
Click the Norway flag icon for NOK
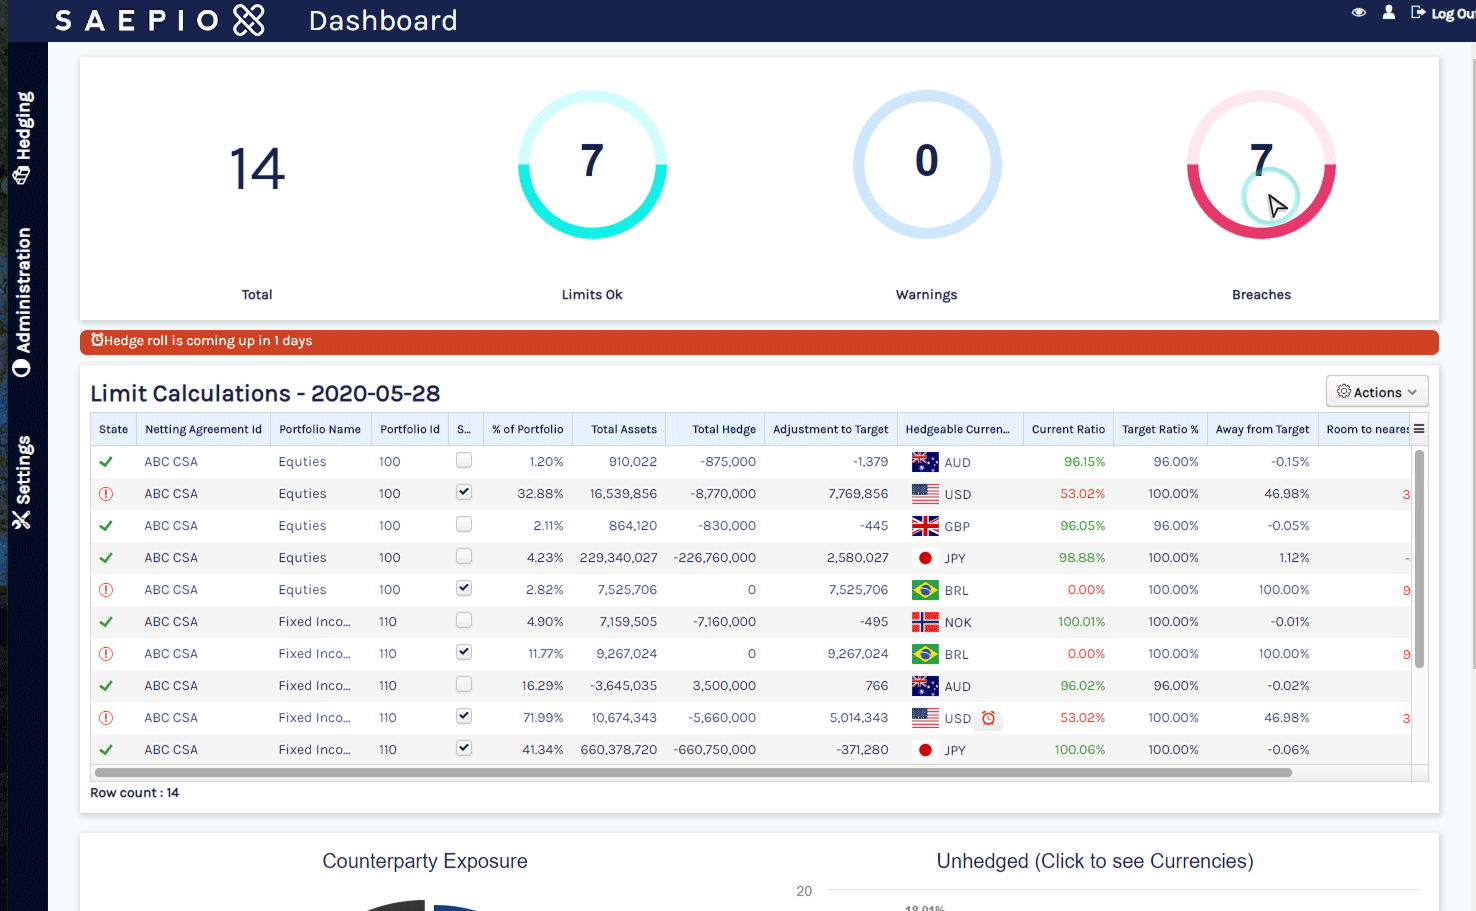(925, 622)
